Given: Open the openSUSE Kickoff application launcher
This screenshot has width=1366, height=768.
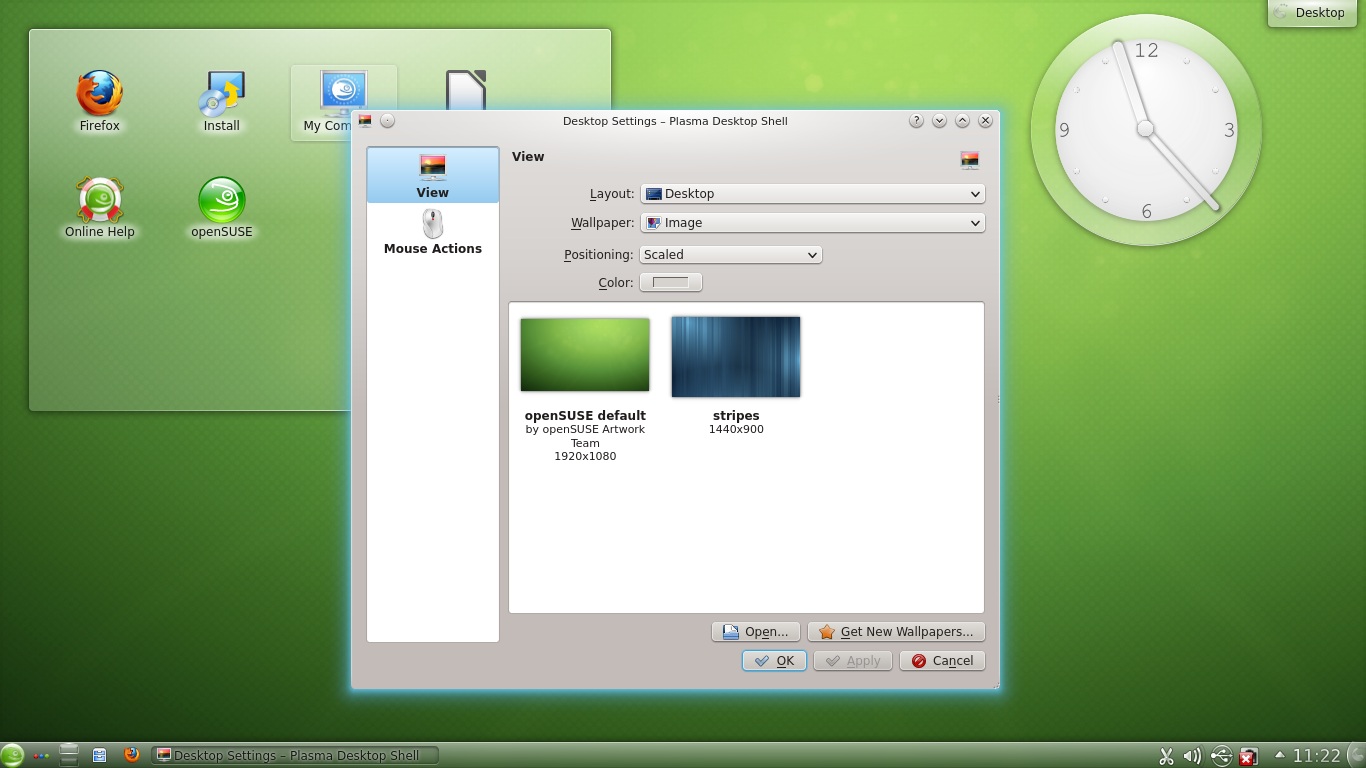Looking at the screenshot, I should pyautogui.click(x=12, y=755).
